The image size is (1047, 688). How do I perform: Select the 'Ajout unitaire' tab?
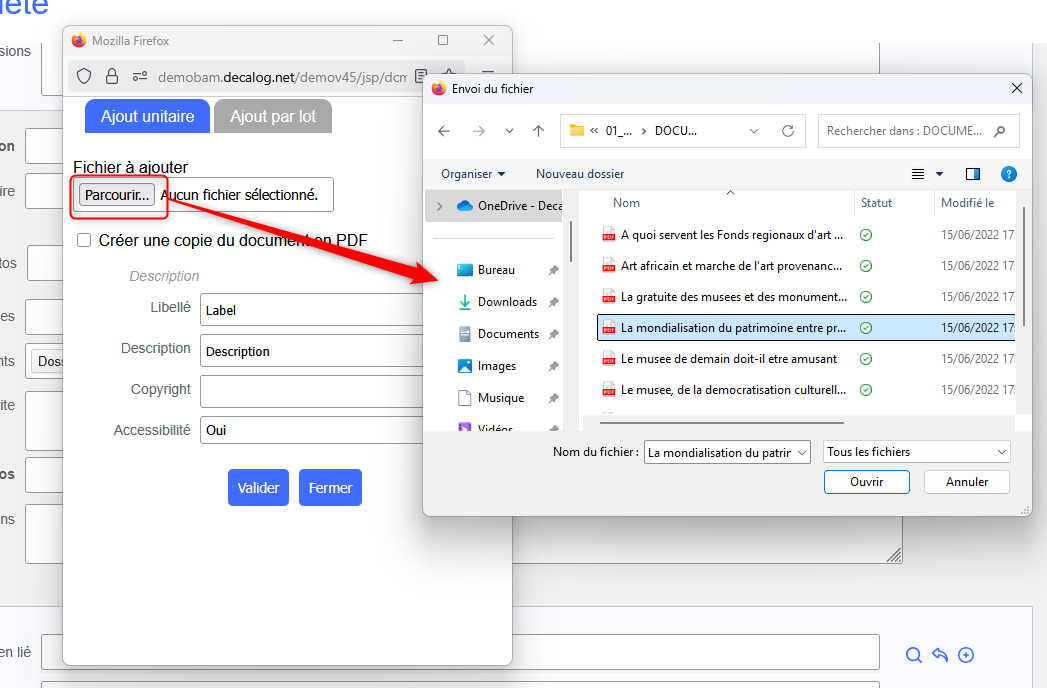147,116
